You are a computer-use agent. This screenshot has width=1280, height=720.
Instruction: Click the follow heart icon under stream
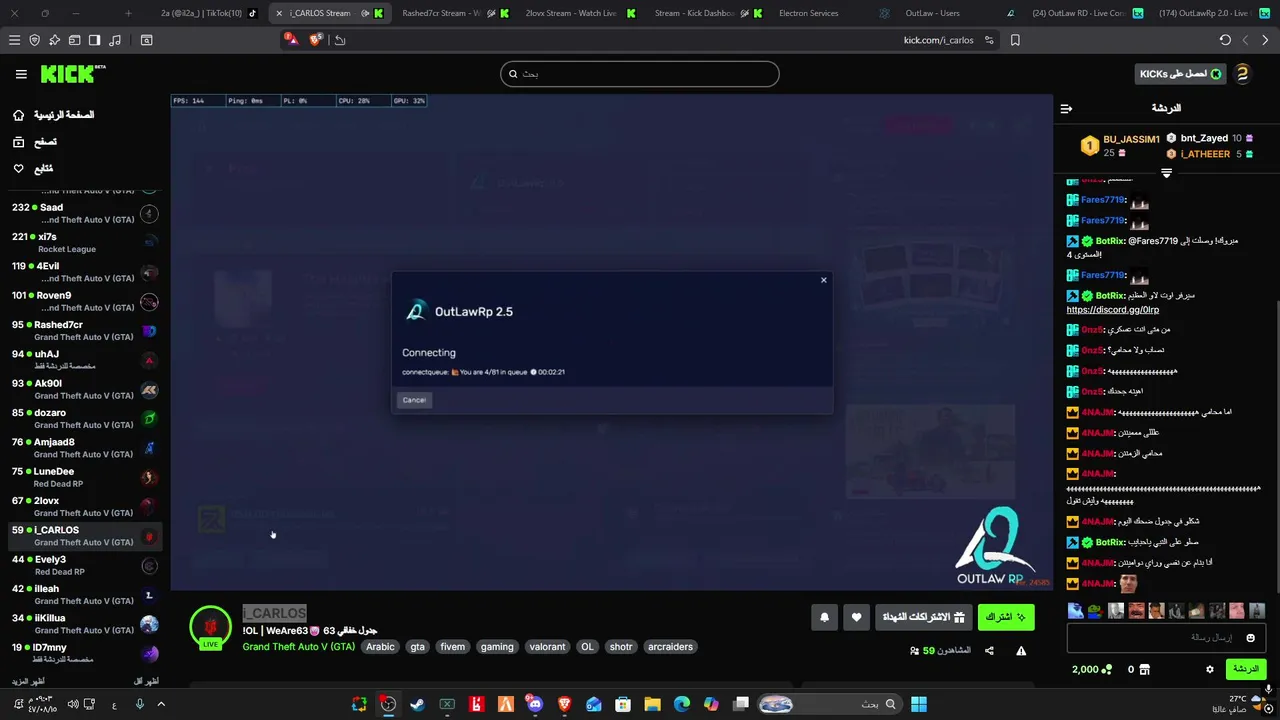856,618
